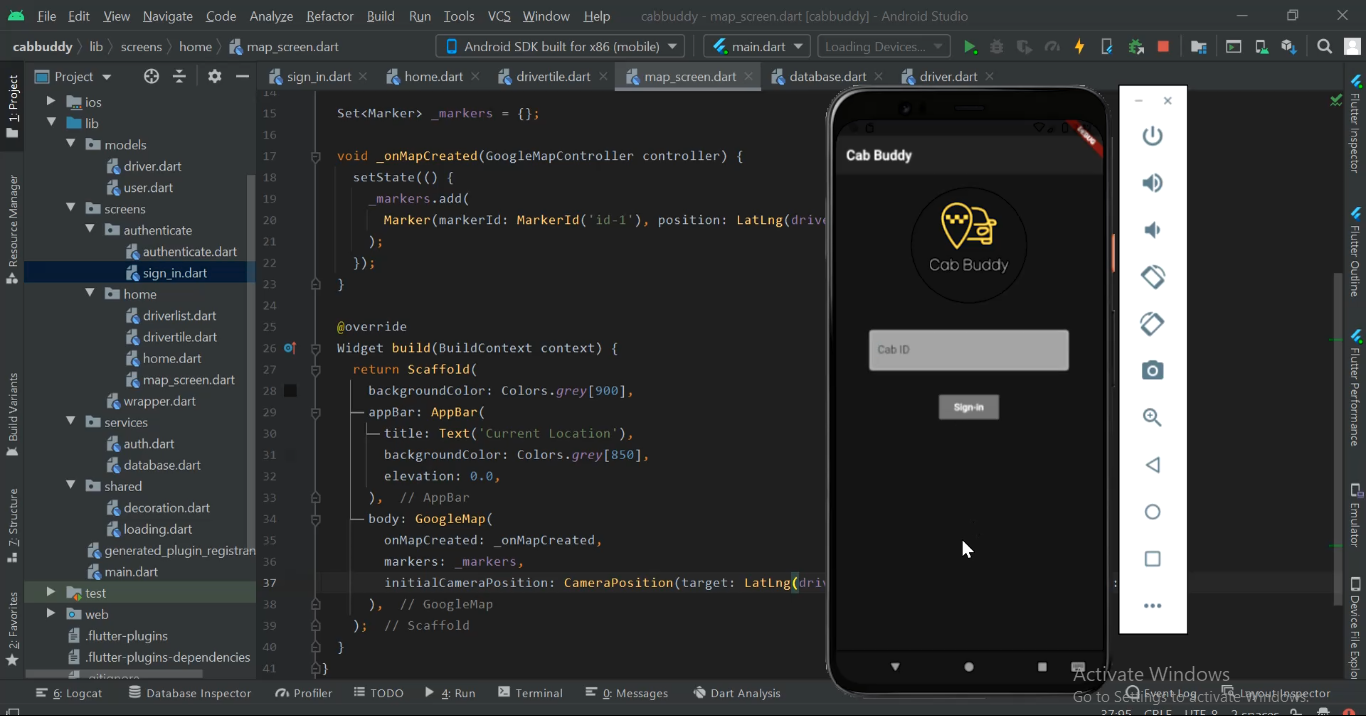This screenshot has width=1366, height=716.
Task: Open the Android SDK device selector dropdown
Action: coord(560,46)
